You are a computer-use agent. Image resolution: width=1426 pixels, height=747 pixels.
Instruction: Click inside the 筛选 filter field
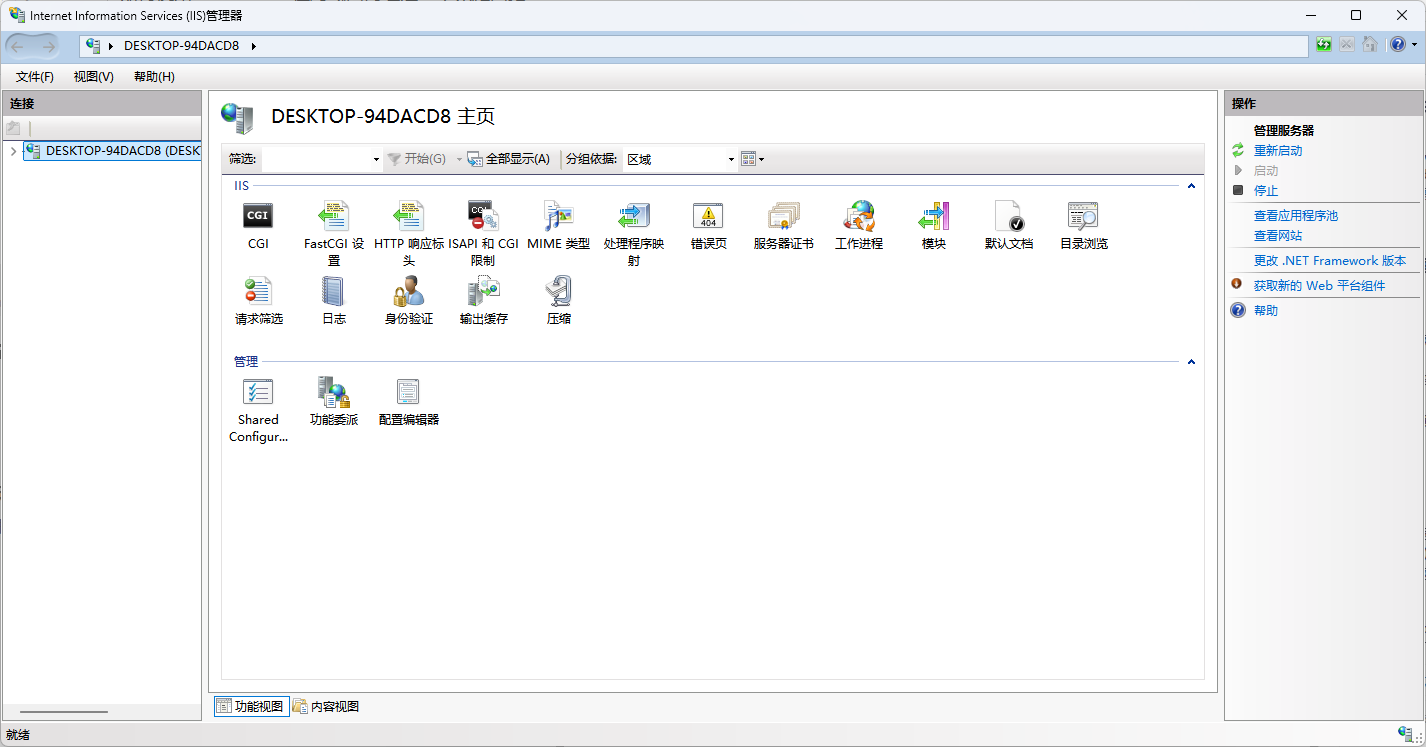point(315,159)
